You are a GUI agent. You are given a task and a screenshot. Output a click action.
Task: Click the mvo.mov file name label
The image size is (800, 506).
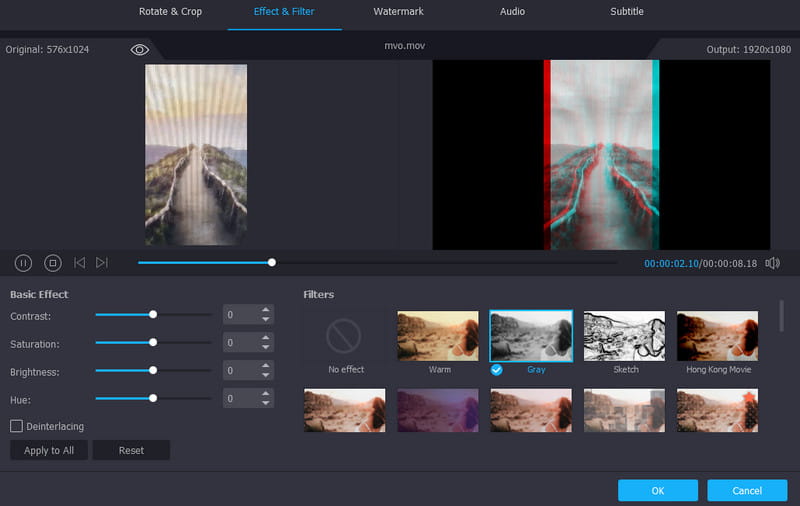coord(405,46)
